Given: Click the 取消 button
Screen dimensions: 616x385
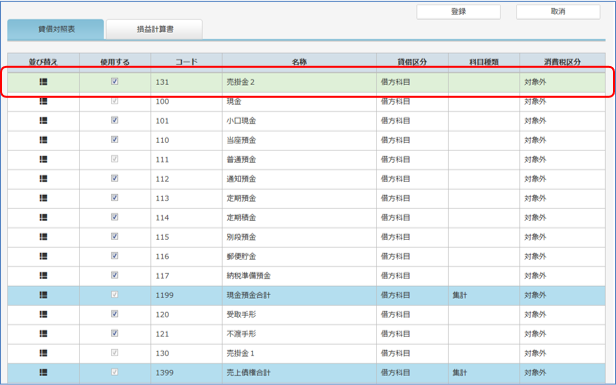Looking at the screenshot, I should pyautogui.click(x=558, y=12).
